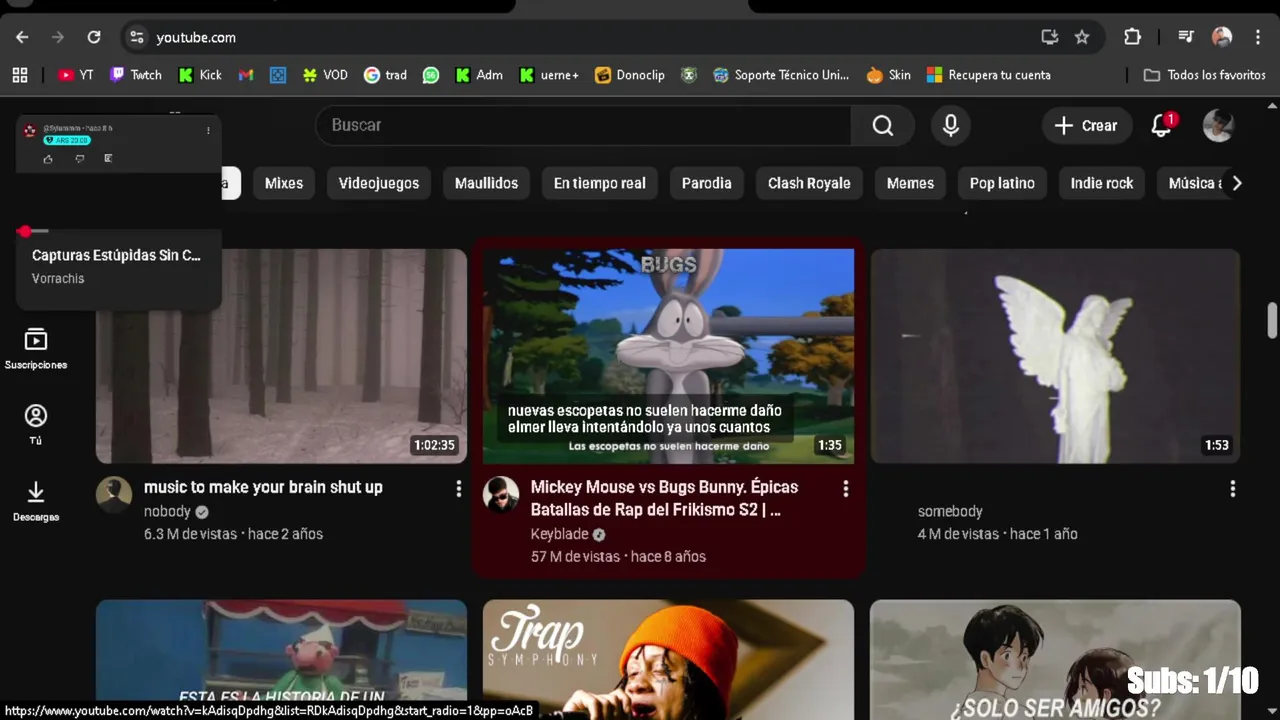
Task: Select the Videojuegos filter chip
Action: point(379,183)
